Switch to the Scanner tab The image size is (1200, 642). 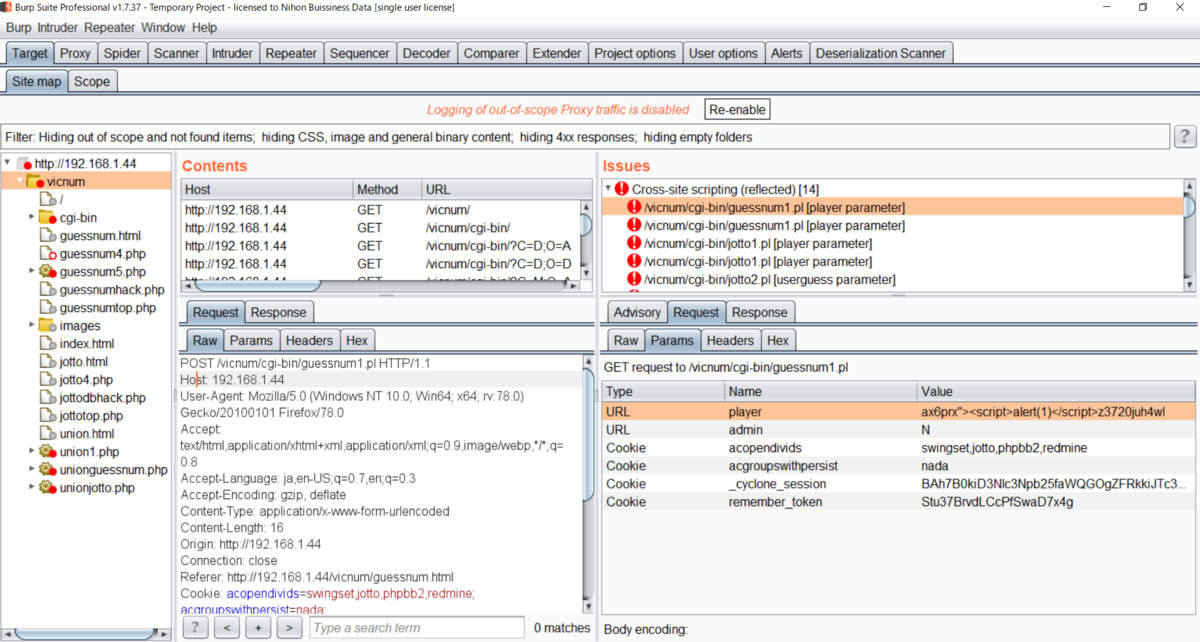click(177, 53)
